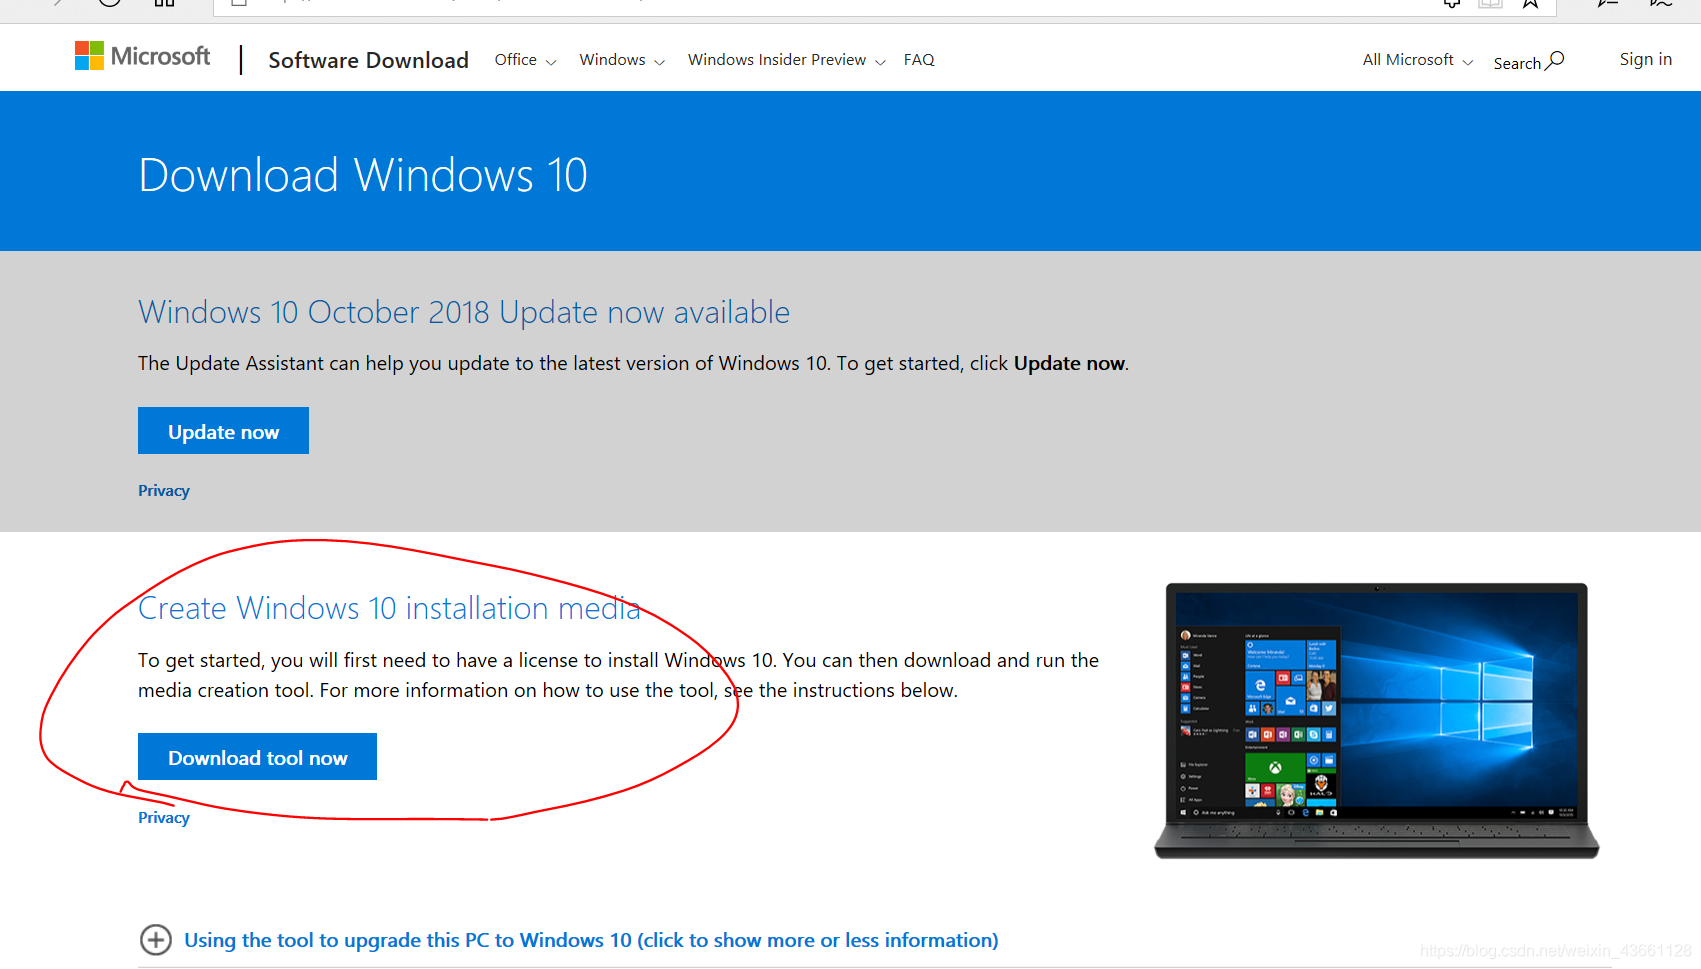Click 'Windows 10 October 2018 Update now available' heading
1701x969 pixels.
point(464,312)
